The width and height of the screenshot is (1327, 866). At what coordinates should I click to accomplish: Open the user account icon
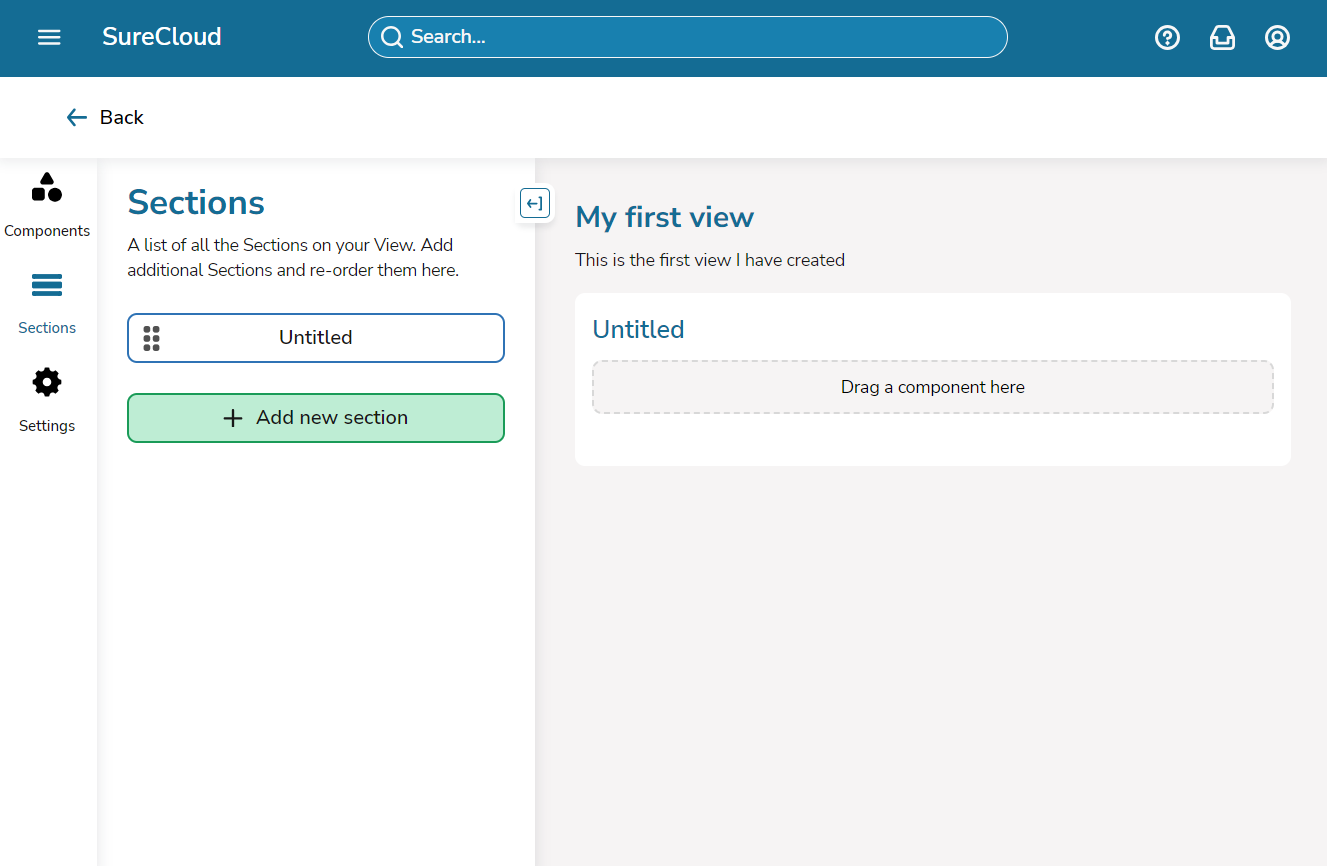(1277, 37)
